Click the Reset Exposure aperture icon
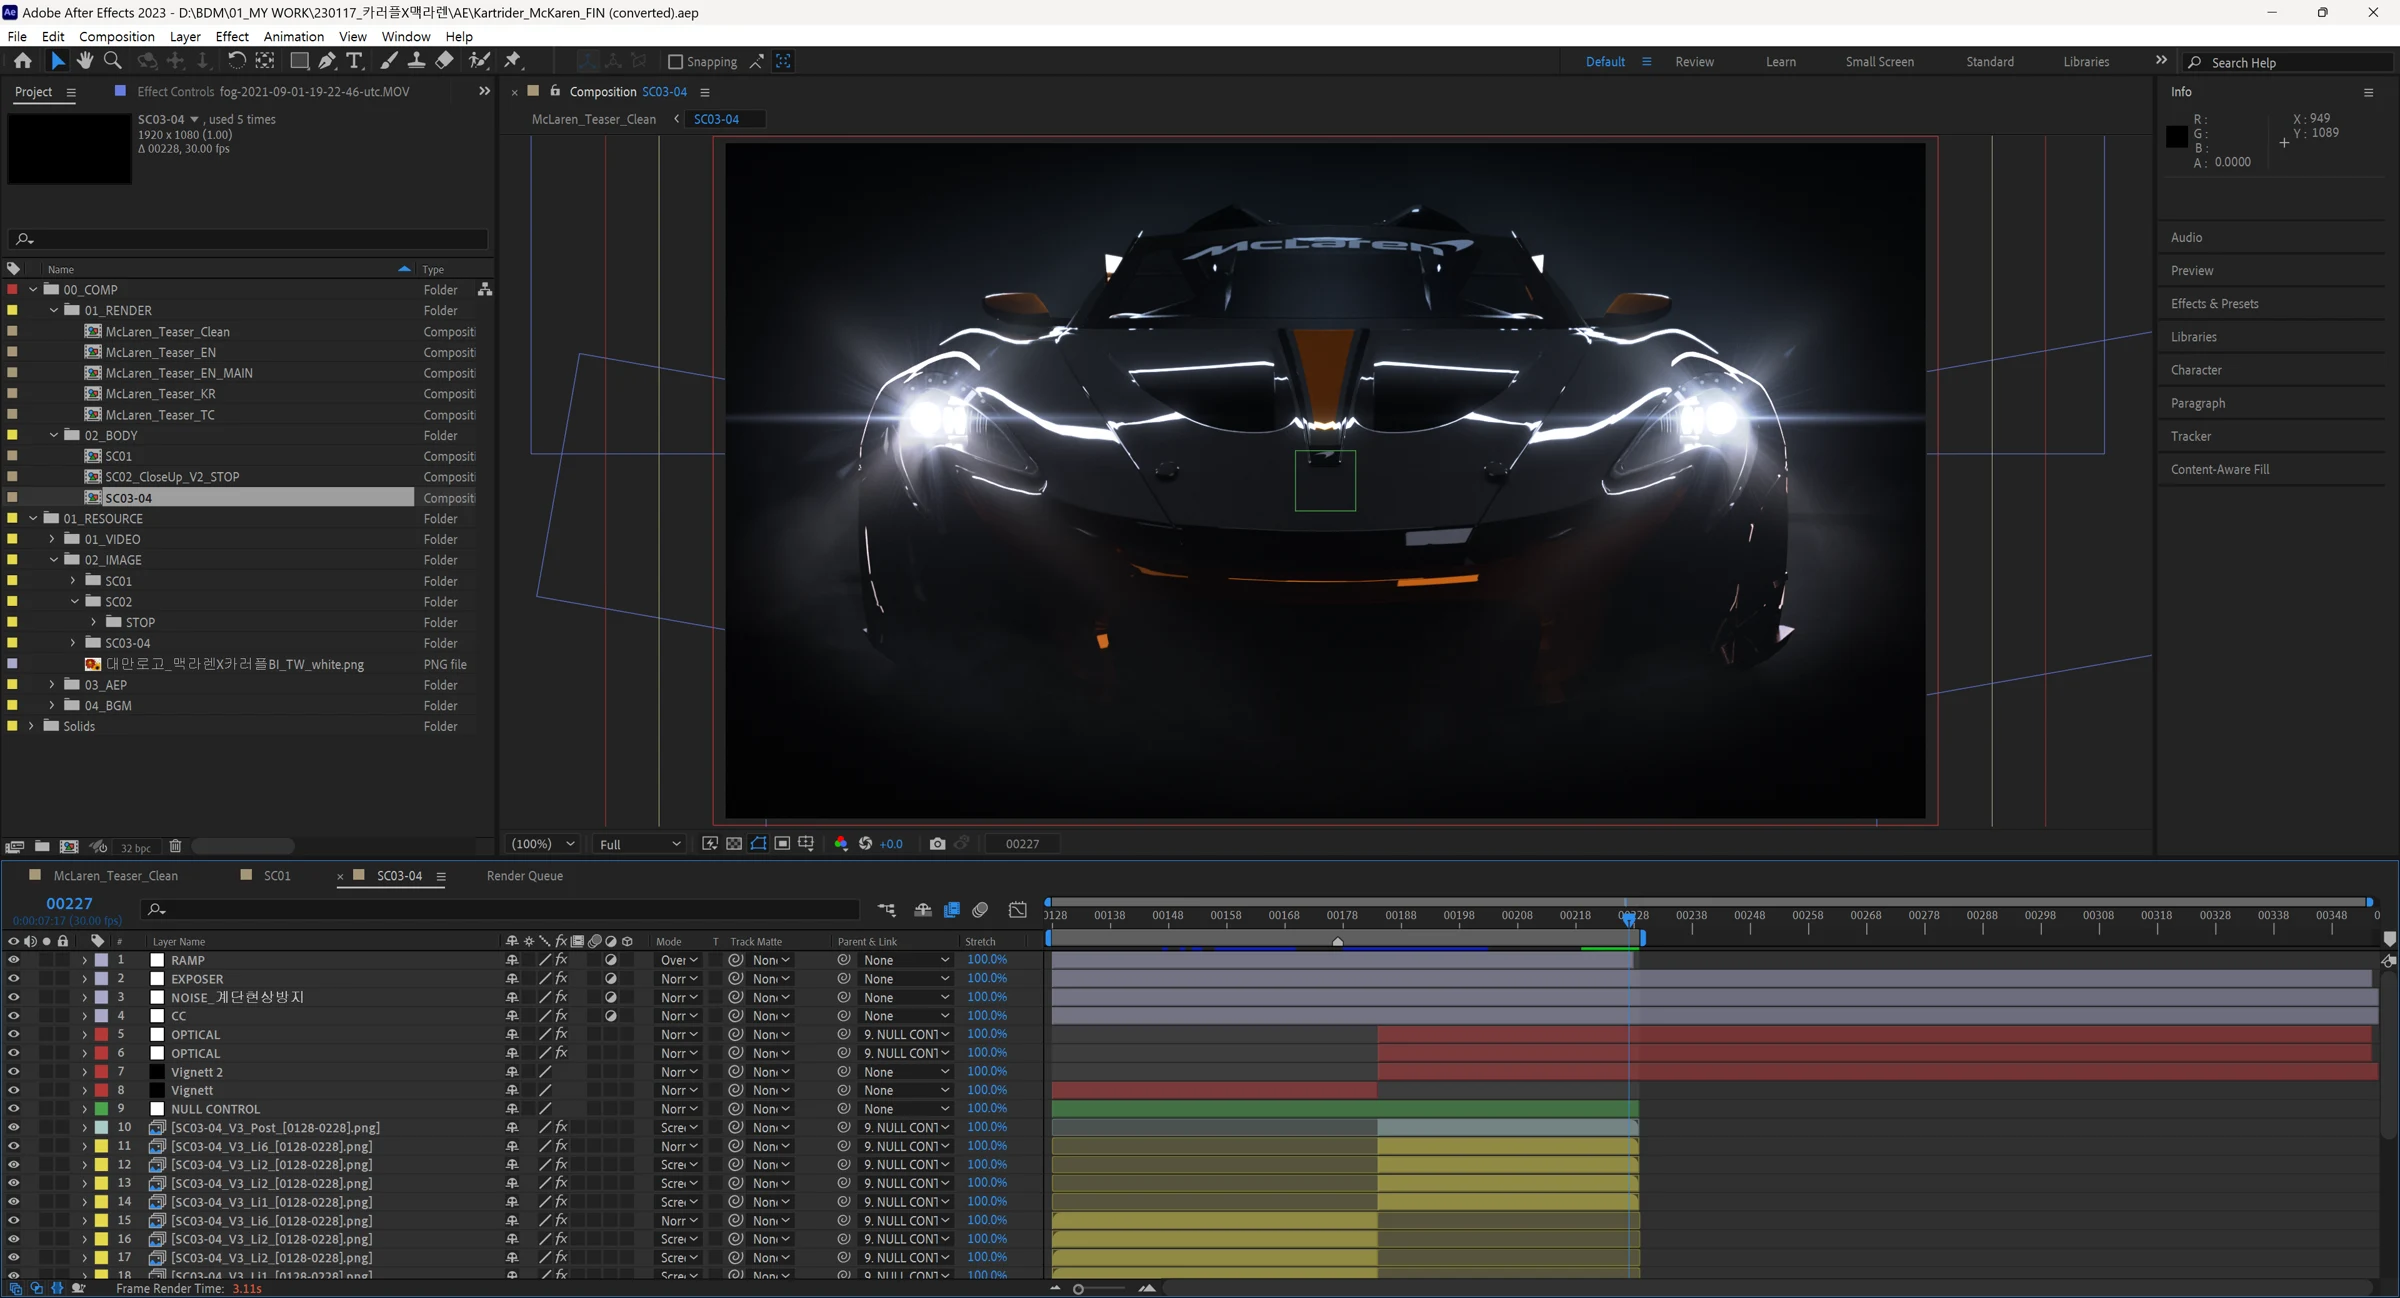Image resolution: width=2400 pixels, height=1298 pixels. tap(866, 844)
